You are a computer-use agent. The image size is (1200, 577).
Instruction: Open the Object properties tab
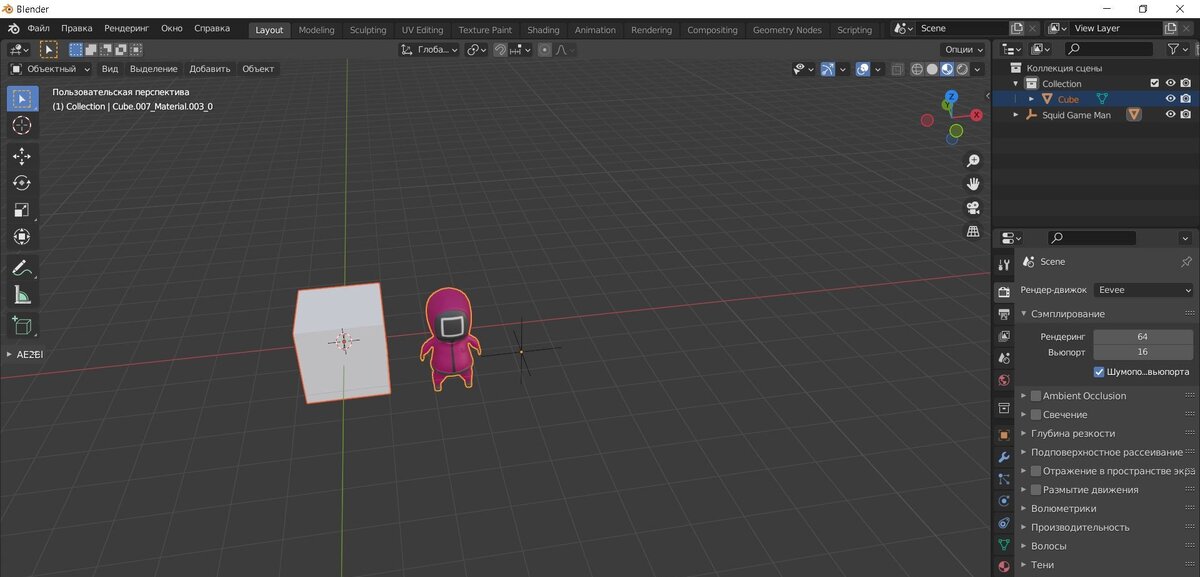(1004, 435)
